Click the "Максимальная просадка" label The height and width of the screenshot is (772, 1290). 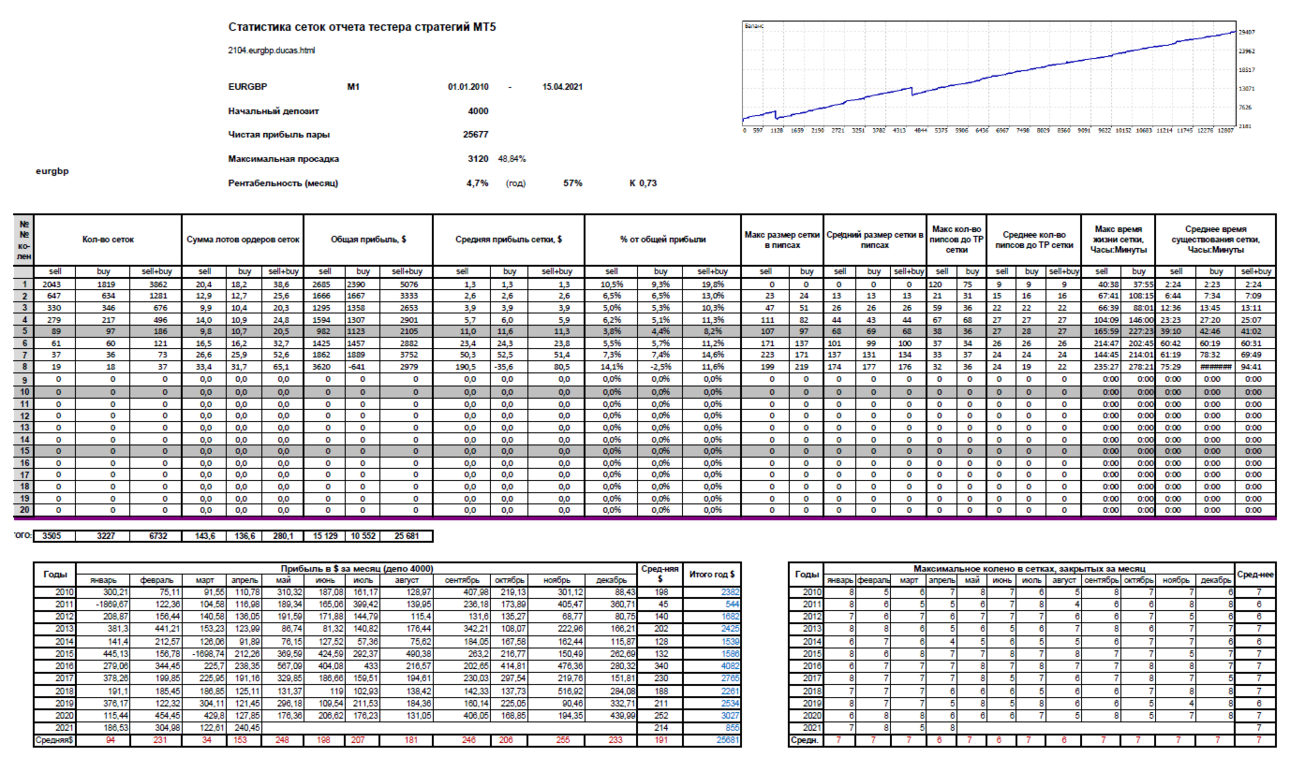(x=284, y=158)
